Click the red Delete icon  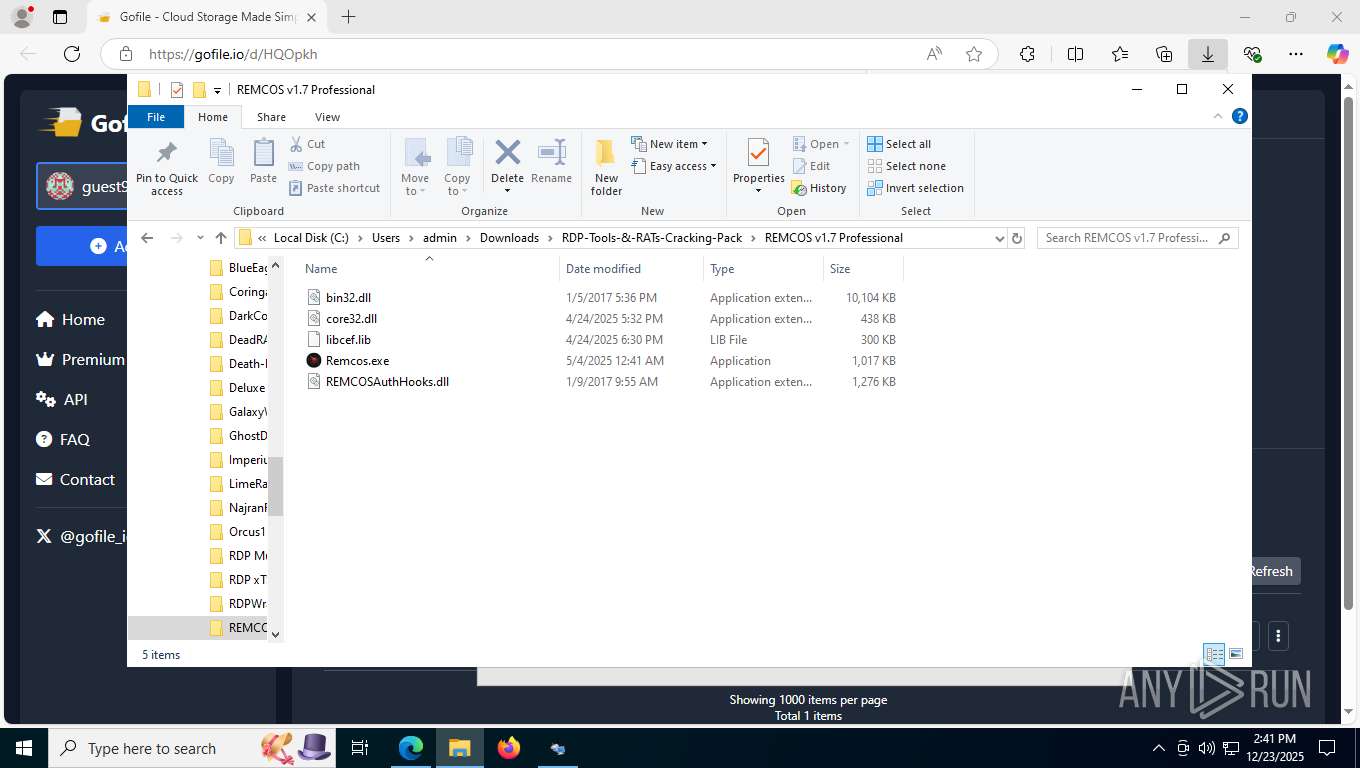[x=507, y=153]
